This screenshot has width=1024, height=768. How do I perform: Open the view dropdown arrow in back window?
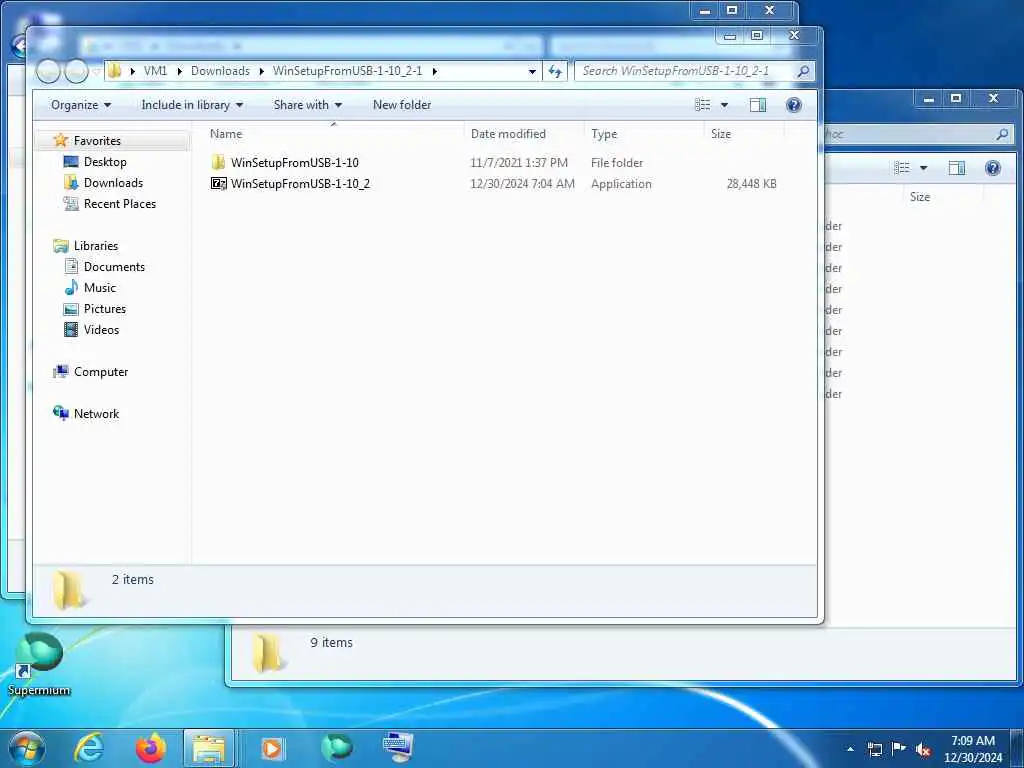[923, 168]
